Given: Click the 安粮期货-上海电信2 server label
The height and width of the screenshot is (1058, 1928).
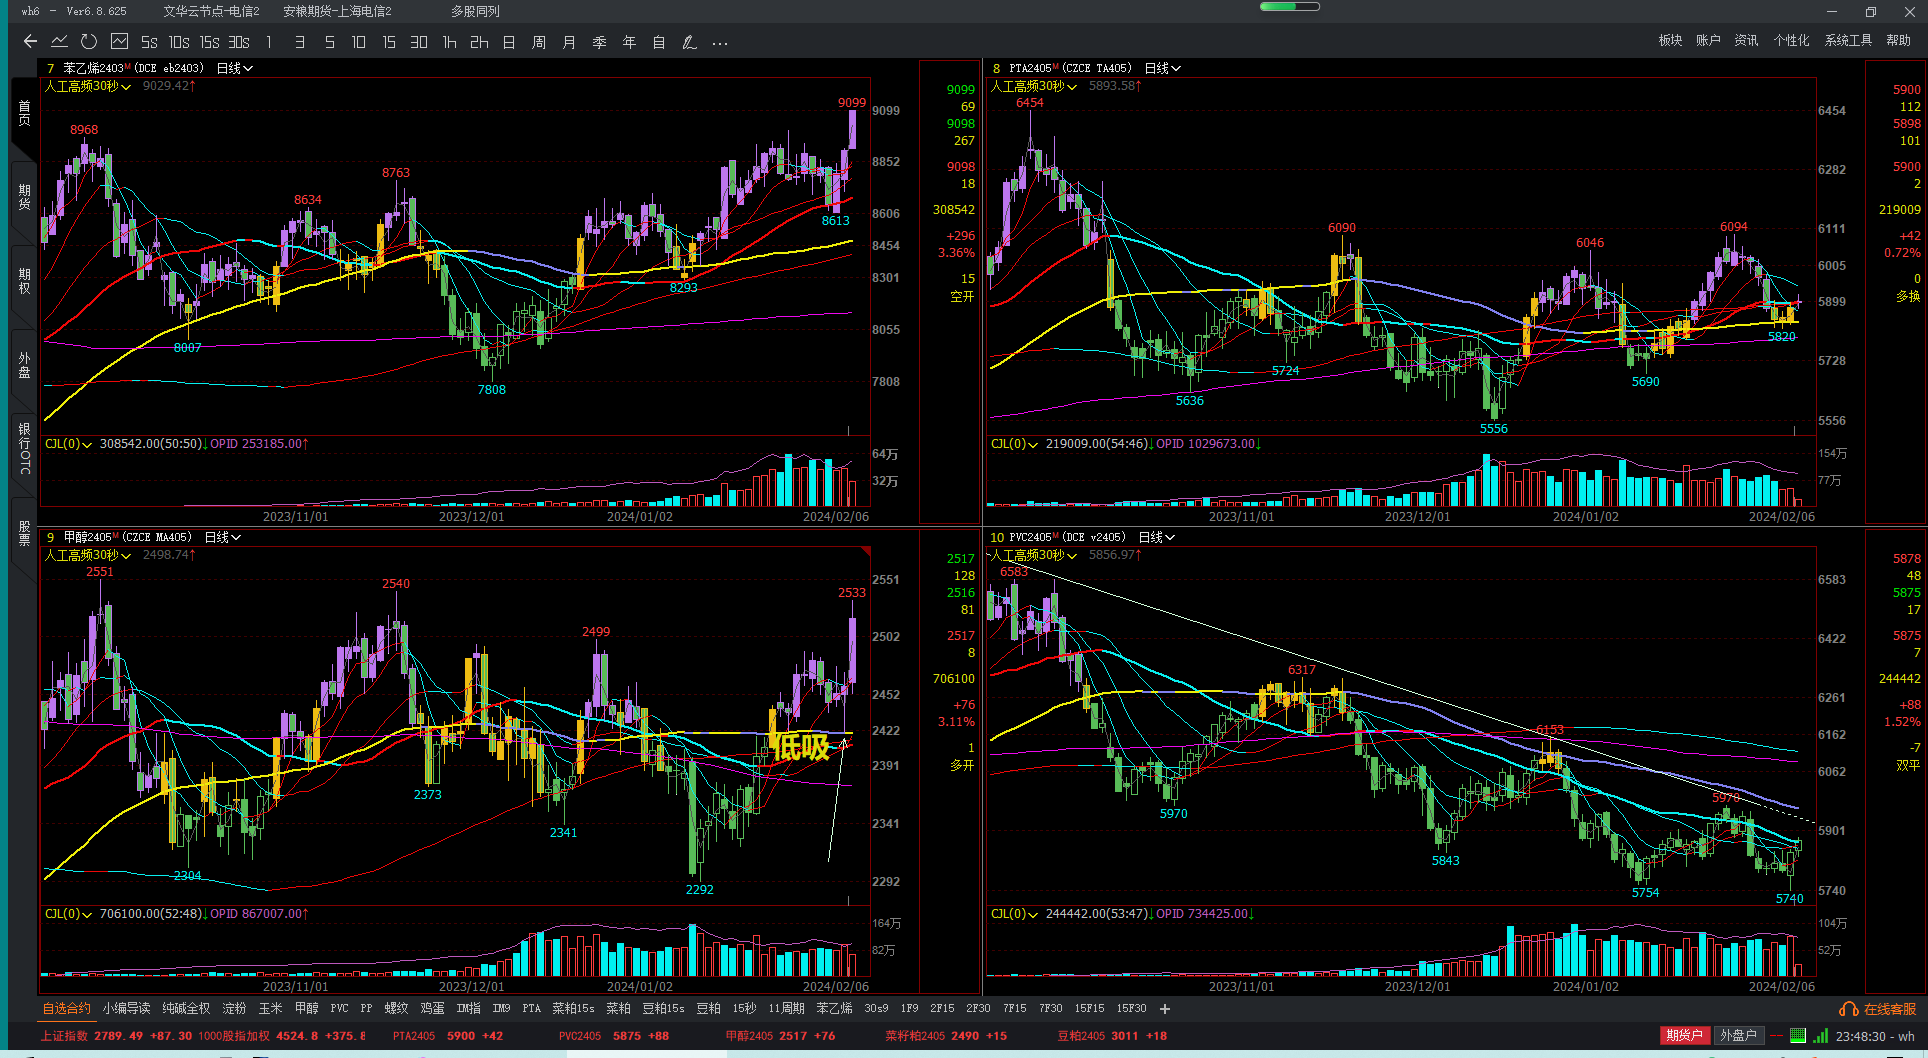Looking at the screenshot, I should click(337, 11).
